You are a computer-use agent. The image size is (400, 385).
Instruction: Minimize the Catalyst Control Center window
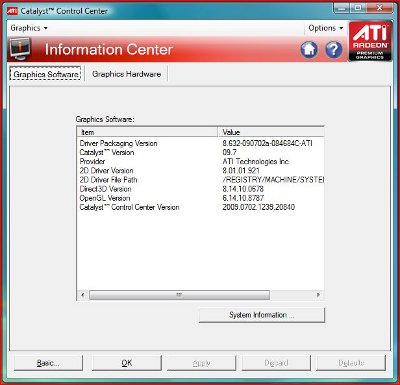click(x=342, y=8)
